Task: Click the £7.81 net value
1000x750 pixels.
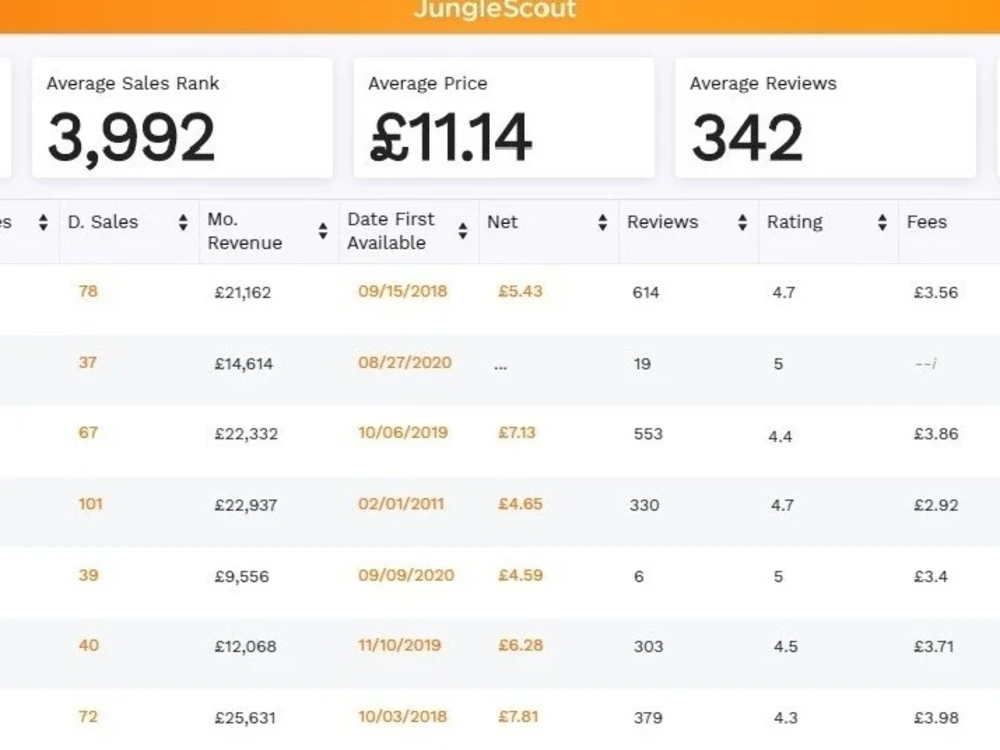Action: point(518,717)
